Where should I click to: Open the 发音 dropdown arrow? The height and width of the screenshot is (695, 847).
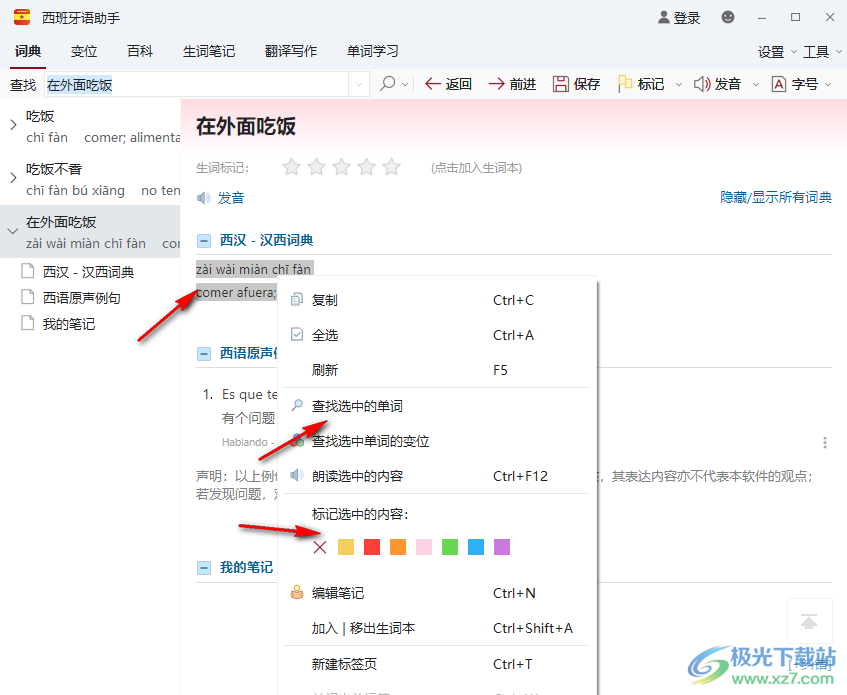[x=756, y=85]
